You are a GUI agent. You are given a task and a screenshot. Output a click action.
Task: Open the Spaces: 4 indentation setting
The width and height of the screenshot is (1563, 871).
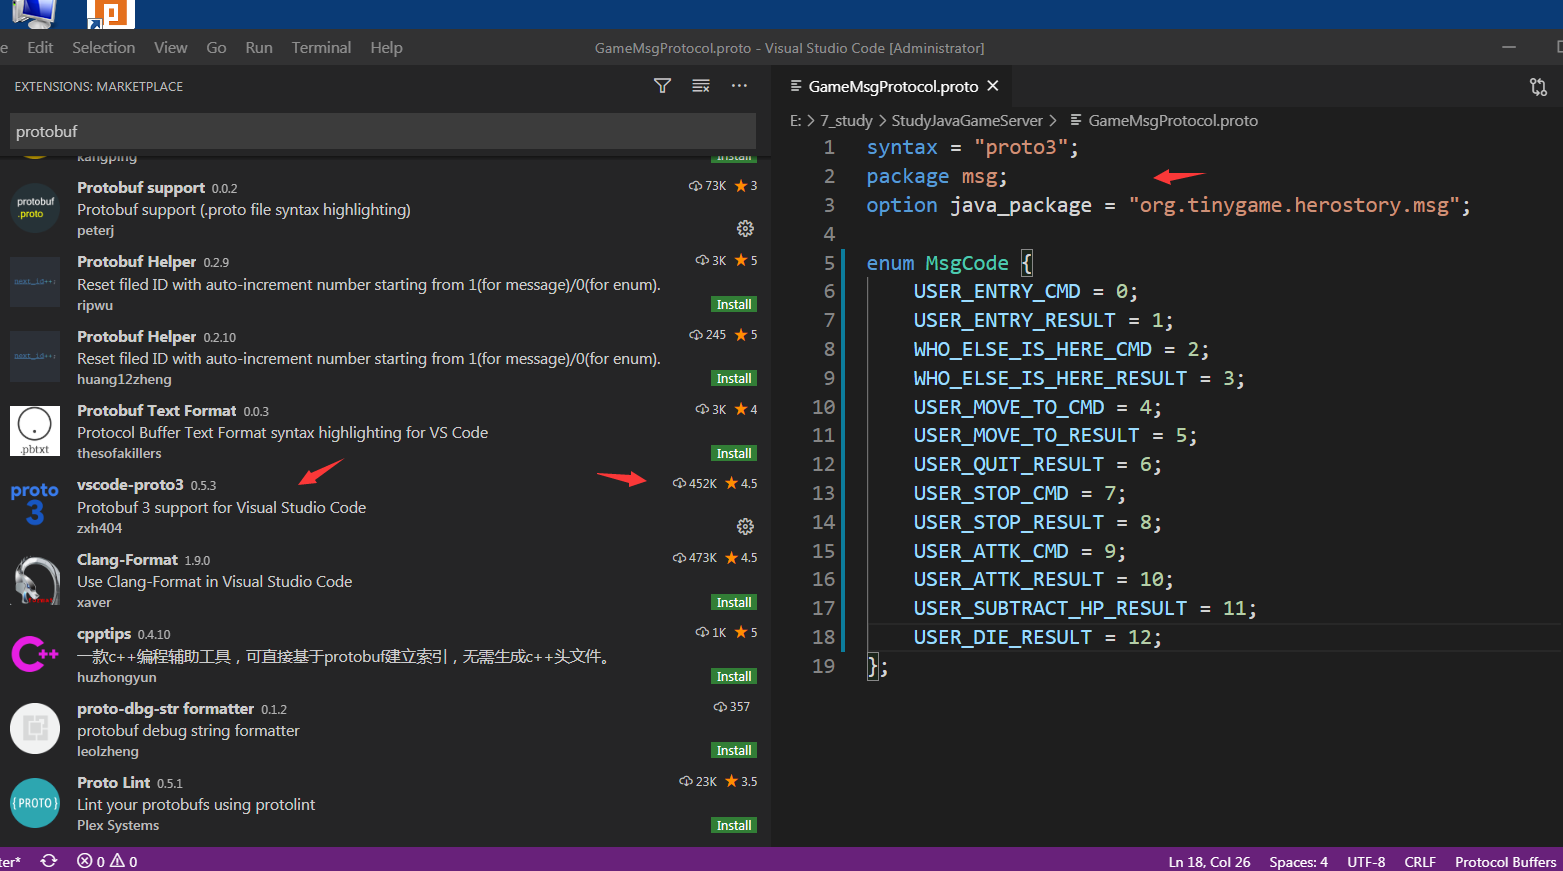(x=1297, y=861)
